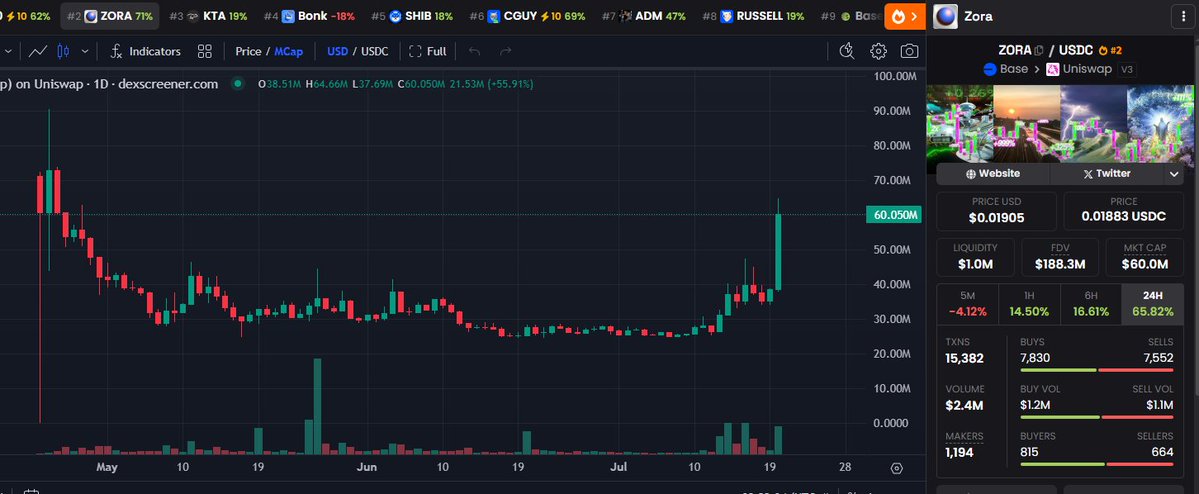This screenshot has height=494, width=1199.
Task: Open the Twitter link
Action: click(1106, 174)
